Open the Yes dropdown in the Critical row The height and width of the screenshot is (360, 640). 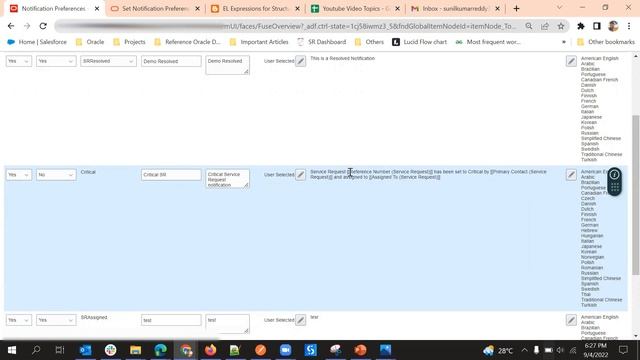19,175
